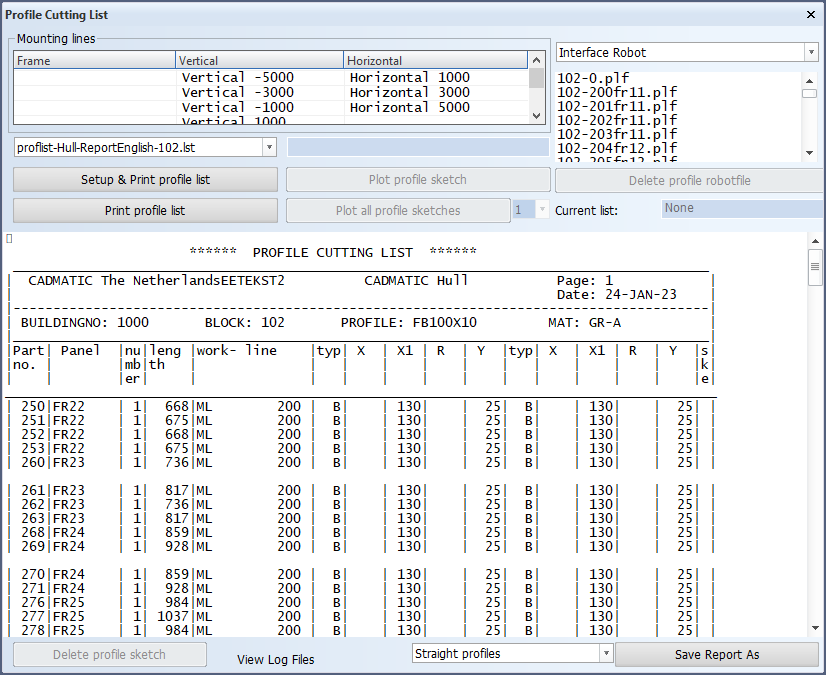826x675 pixels.
Task: Click the Horizontal column header
Action: (x=435, y=61)
